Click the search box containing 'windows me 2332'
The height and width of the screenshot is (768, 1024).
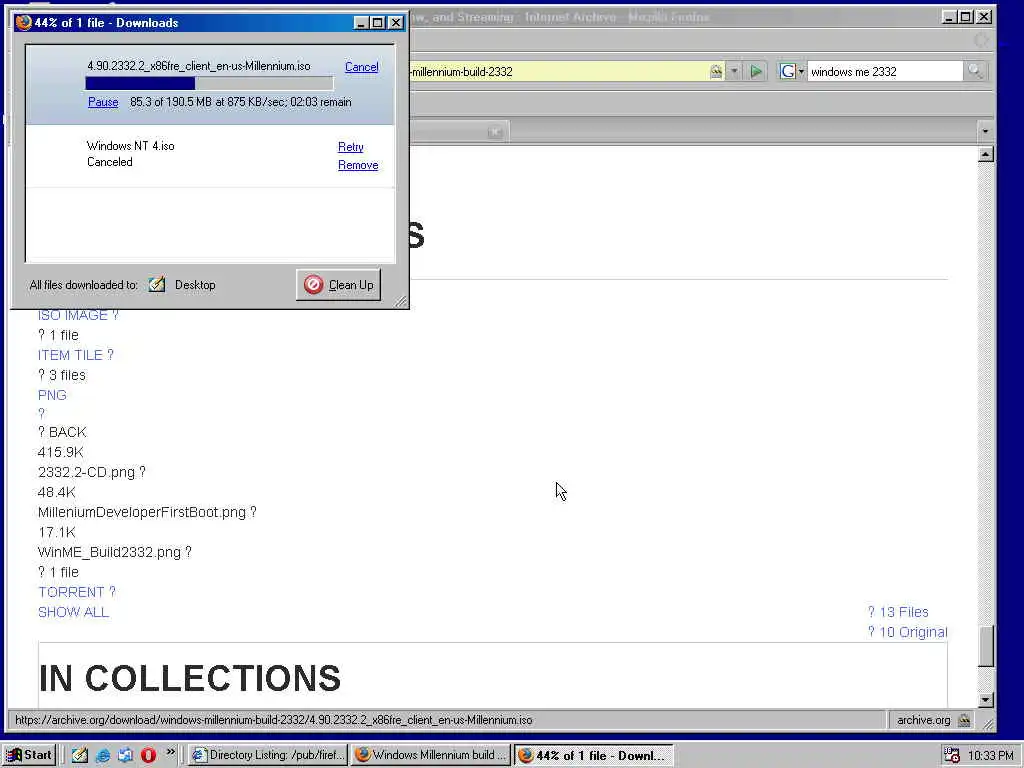(884, 72)
